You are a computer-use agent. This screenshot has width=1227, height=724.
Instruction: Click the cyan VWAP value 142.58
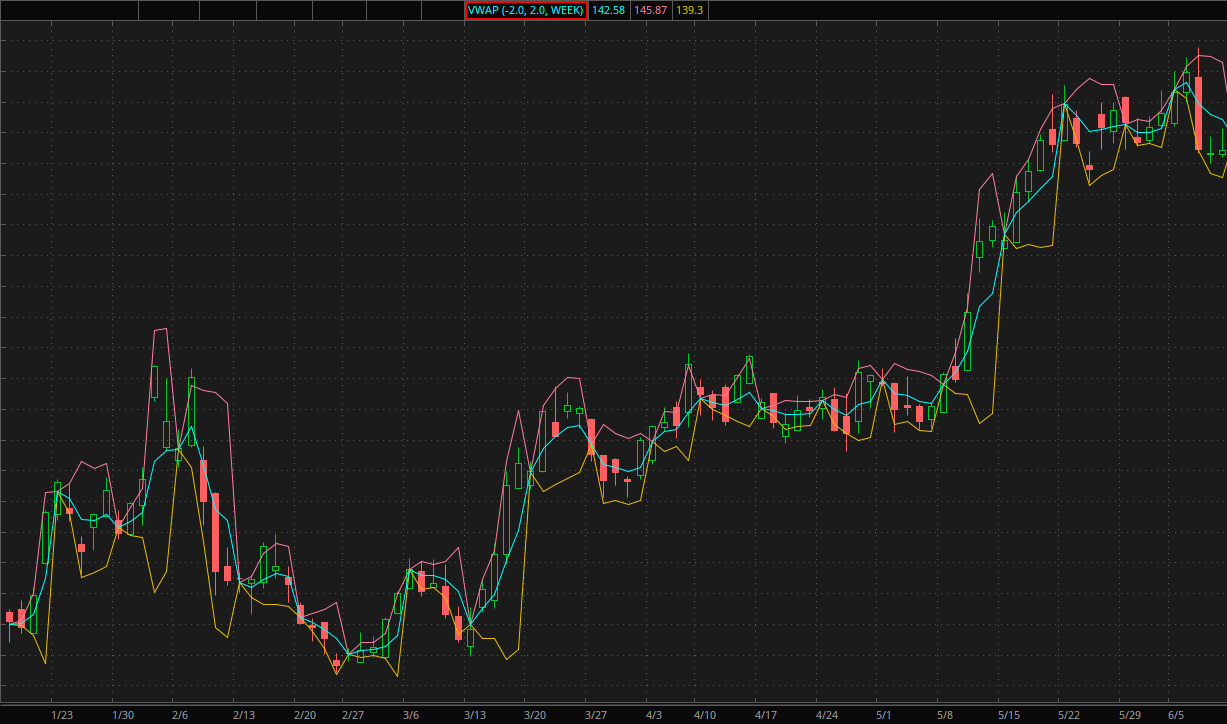[x=609, y=10]
